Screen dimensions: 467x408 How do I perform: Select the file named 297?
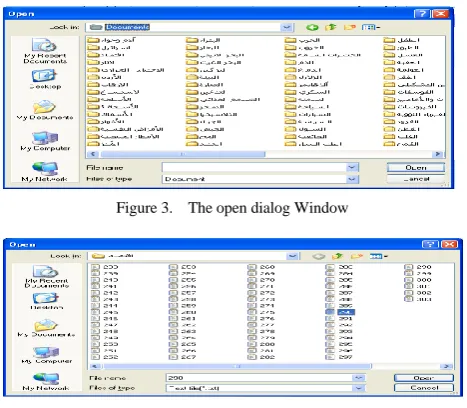(339, 357)
